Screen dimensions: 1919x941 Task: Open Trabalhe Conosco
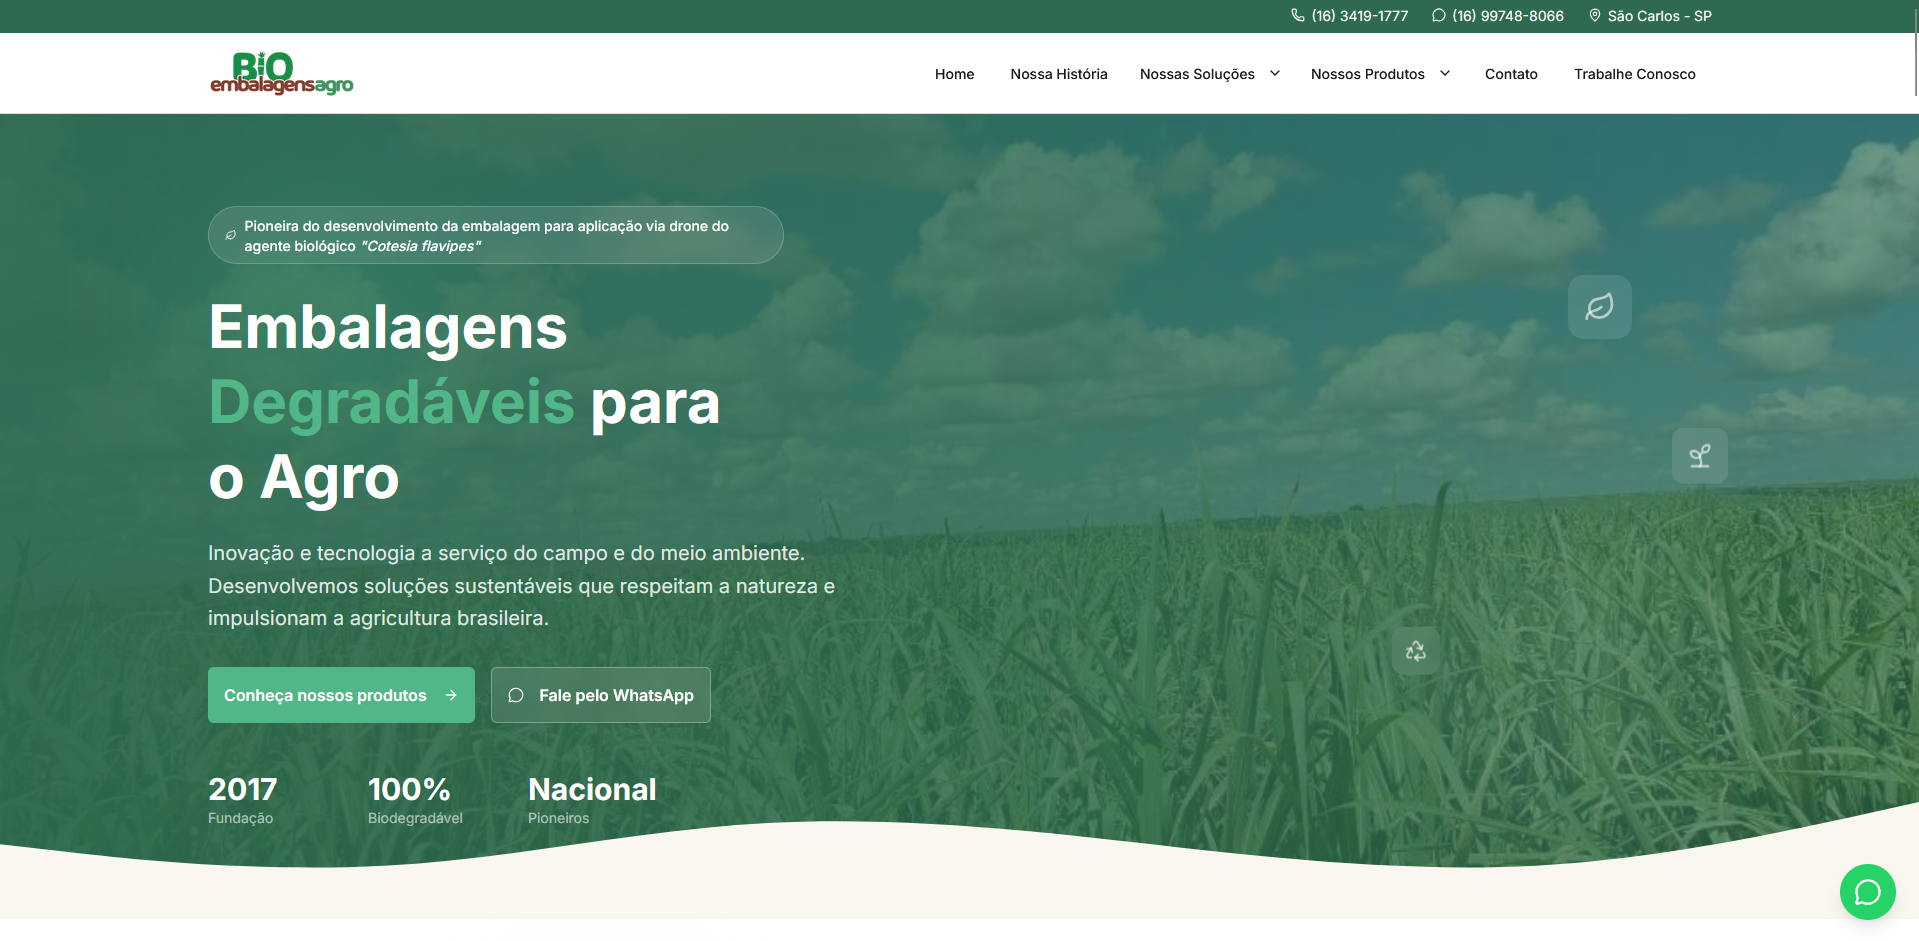tap(1634, 74)
